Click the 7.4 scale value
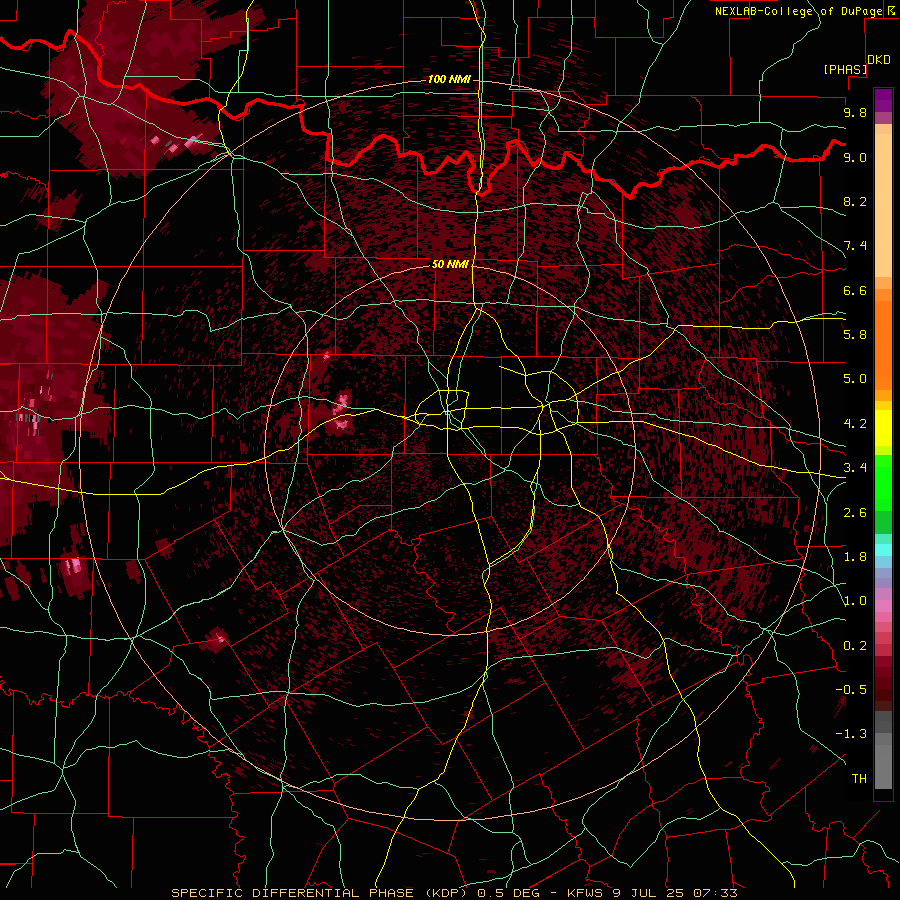Screen dimensions: 900x900 (855, 246)
